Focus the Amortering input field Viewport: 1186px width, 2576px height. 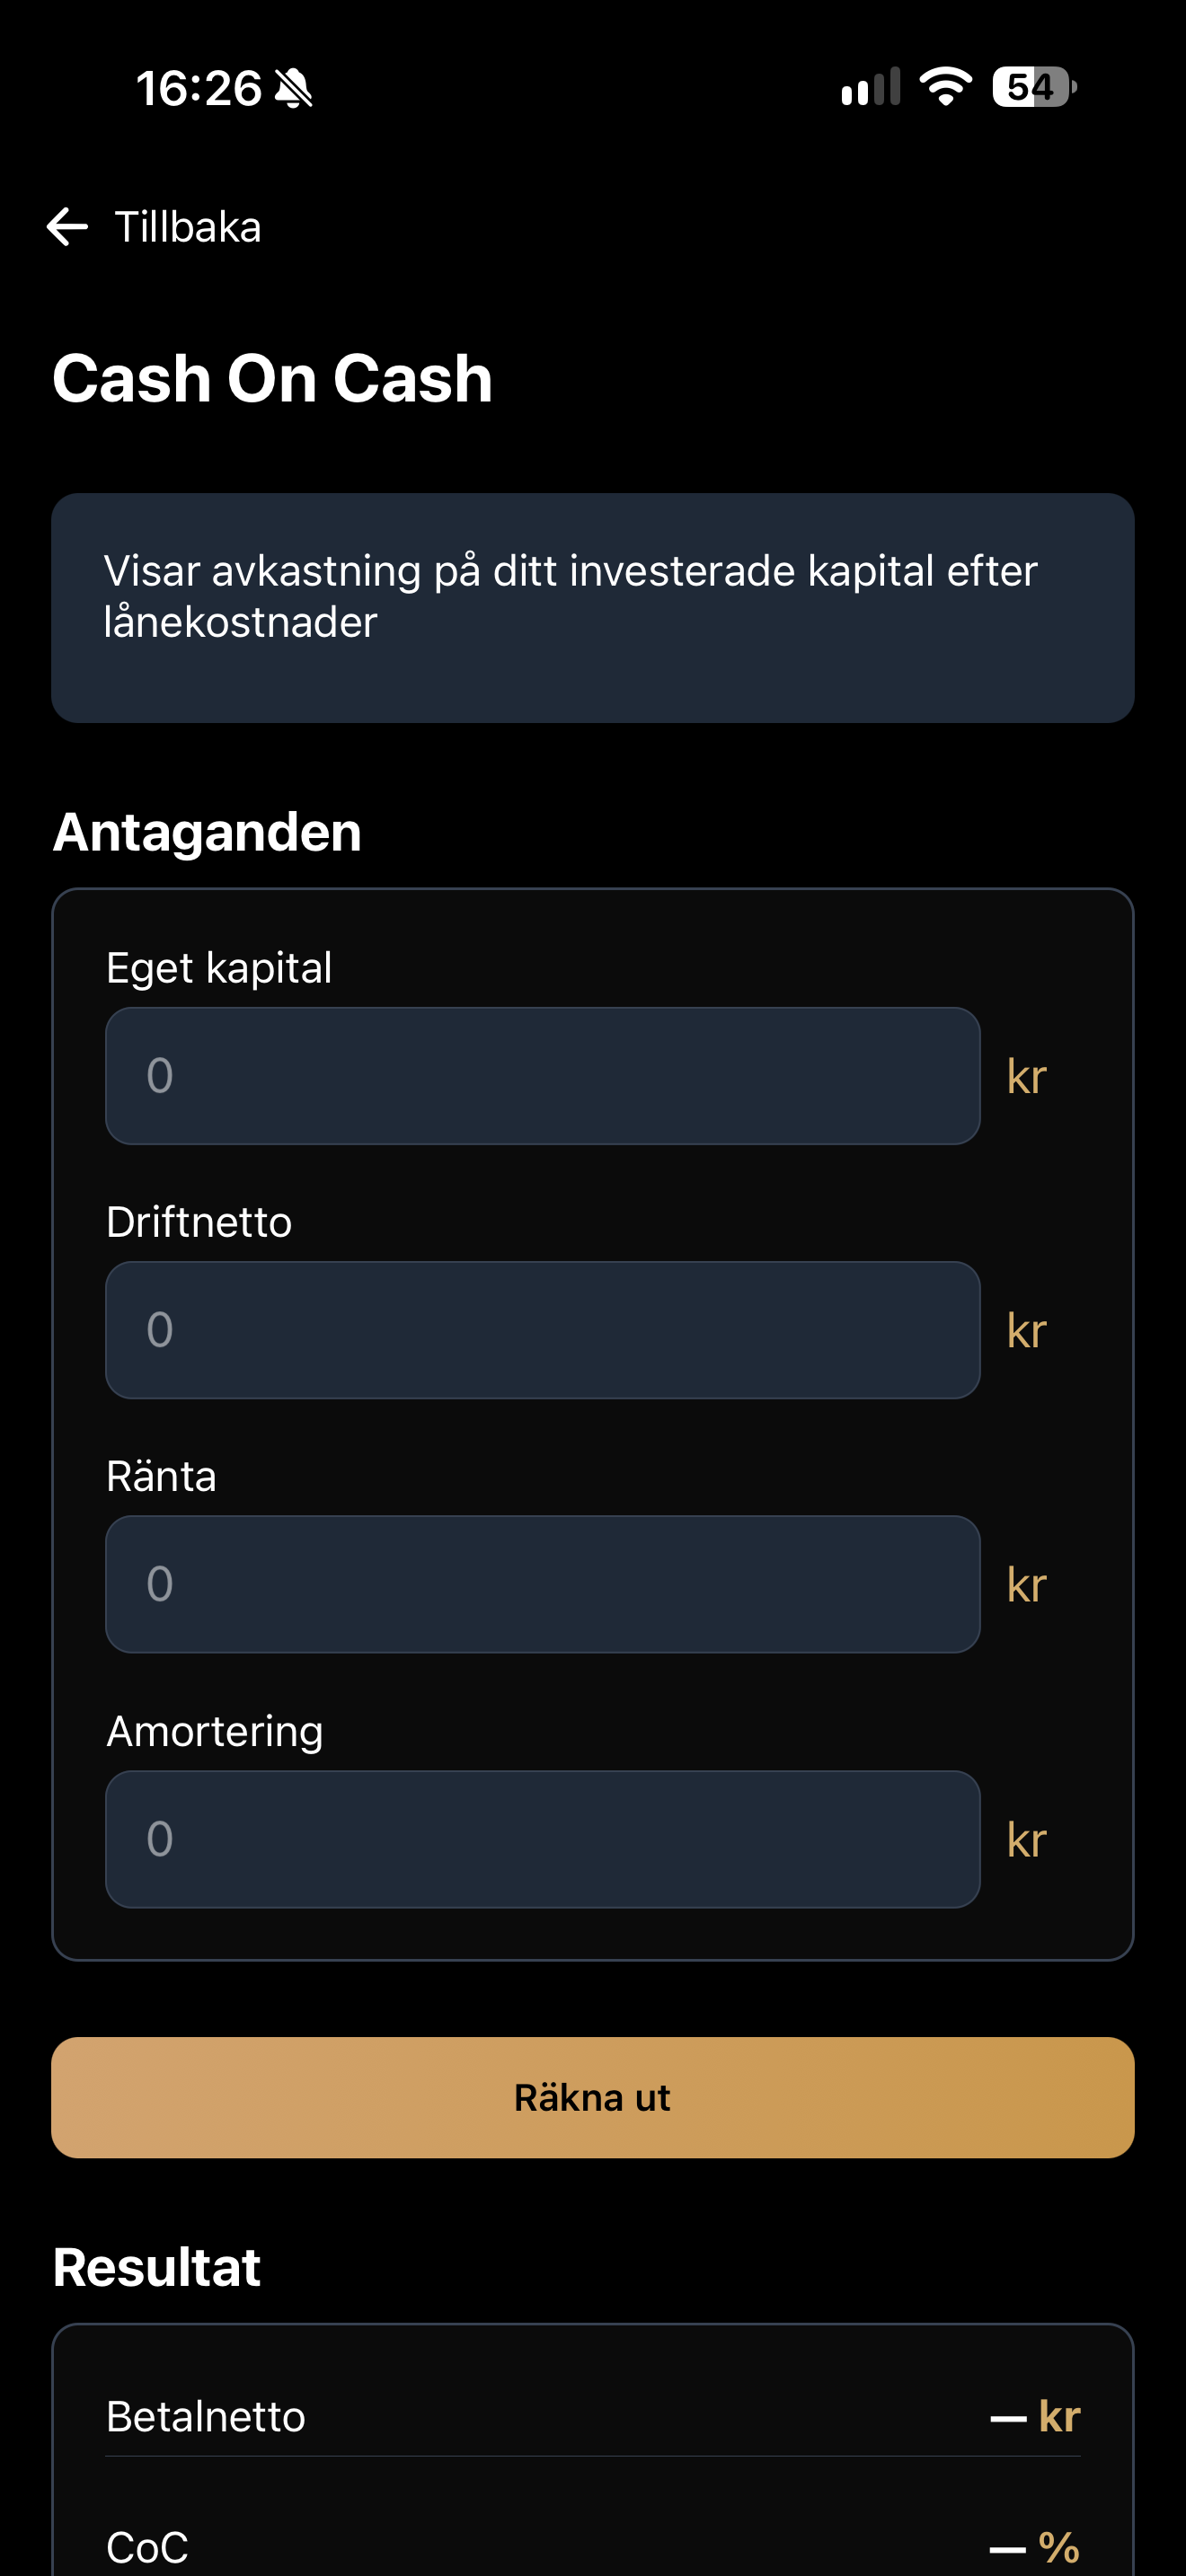point(543,1839)
